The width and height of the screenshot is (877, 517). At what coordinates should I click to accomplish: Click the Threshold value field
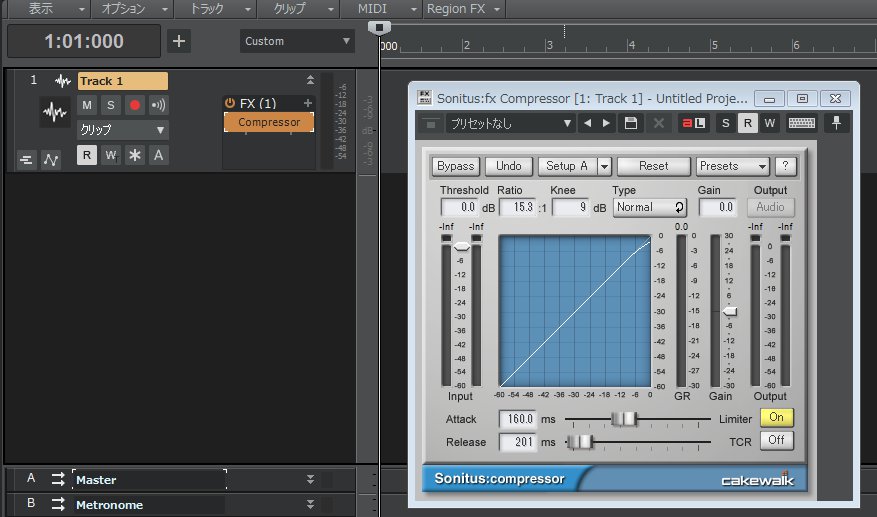coord(460,207)
